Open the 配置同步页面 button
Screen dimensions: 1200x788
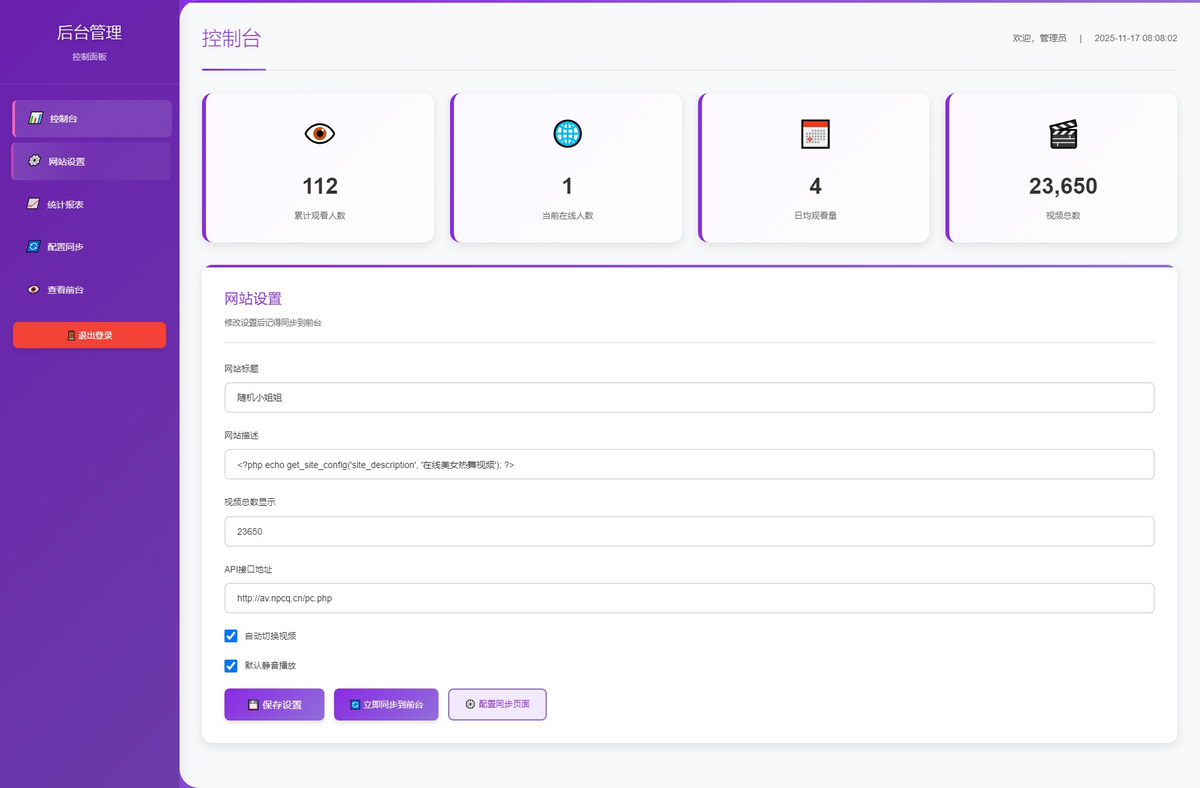coord(497,704)
